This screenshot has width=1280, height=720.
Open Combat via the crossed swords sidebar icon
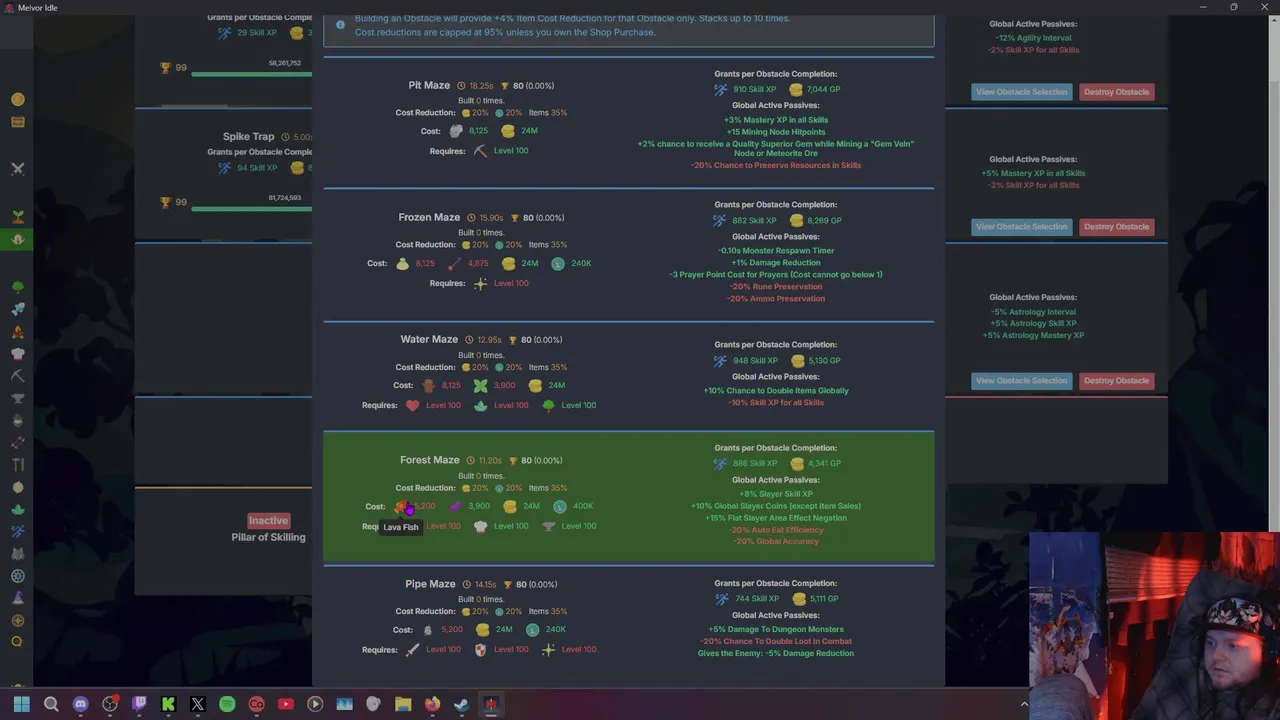(x=17, y=168)
